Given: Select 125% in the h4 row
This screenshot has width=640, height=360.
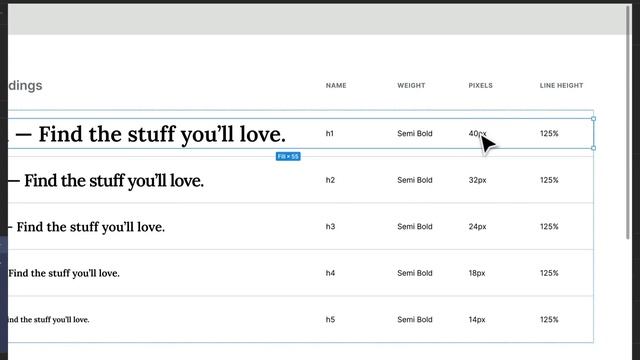Looking at the screenshot, I should 549,273.
